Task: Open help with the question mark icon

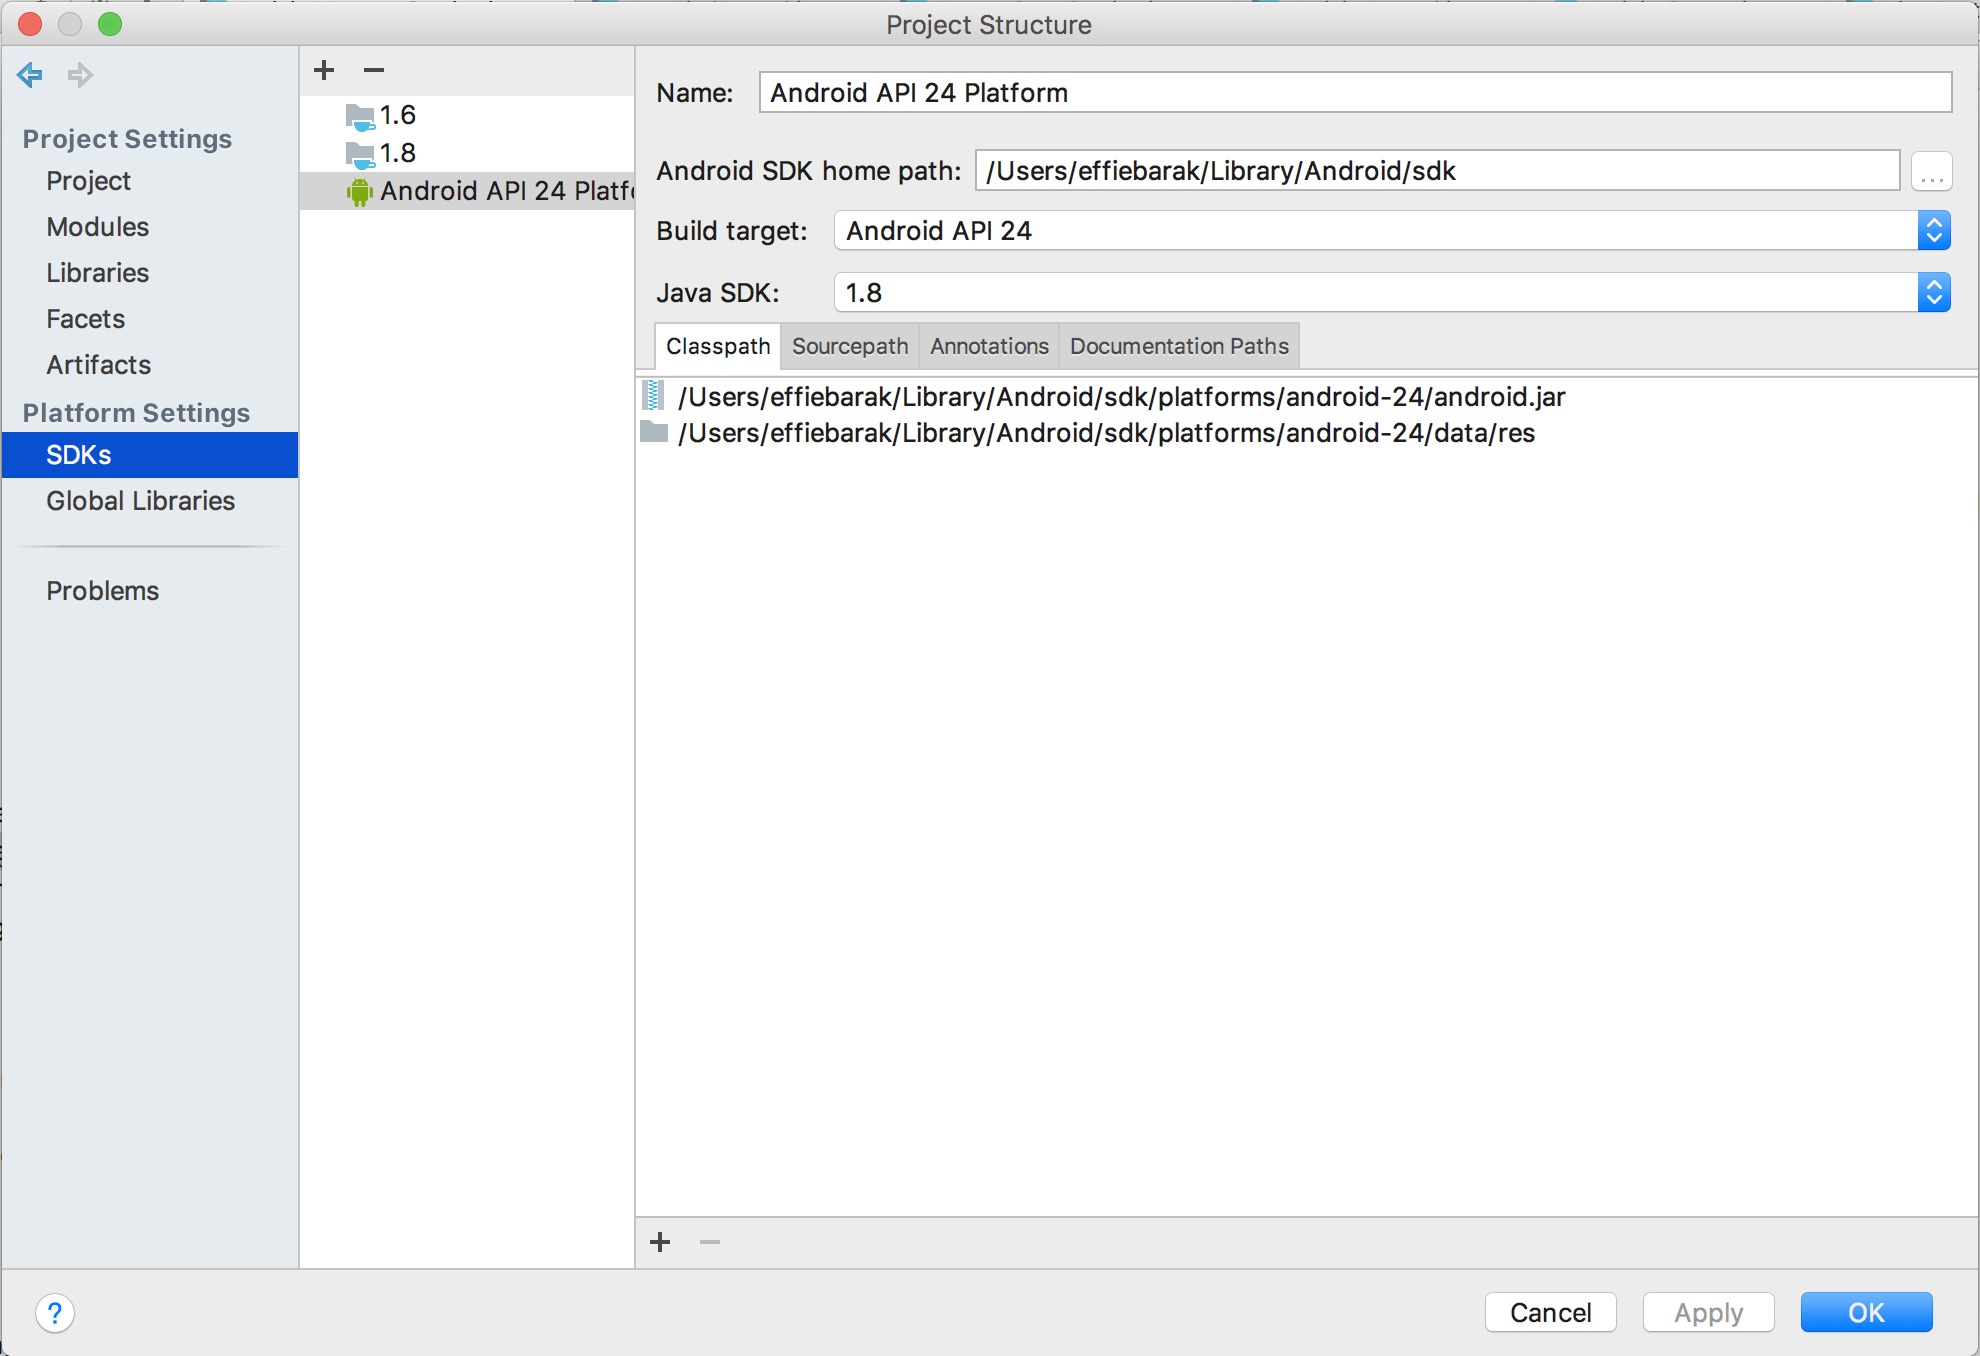Action: pos(55,1313)
